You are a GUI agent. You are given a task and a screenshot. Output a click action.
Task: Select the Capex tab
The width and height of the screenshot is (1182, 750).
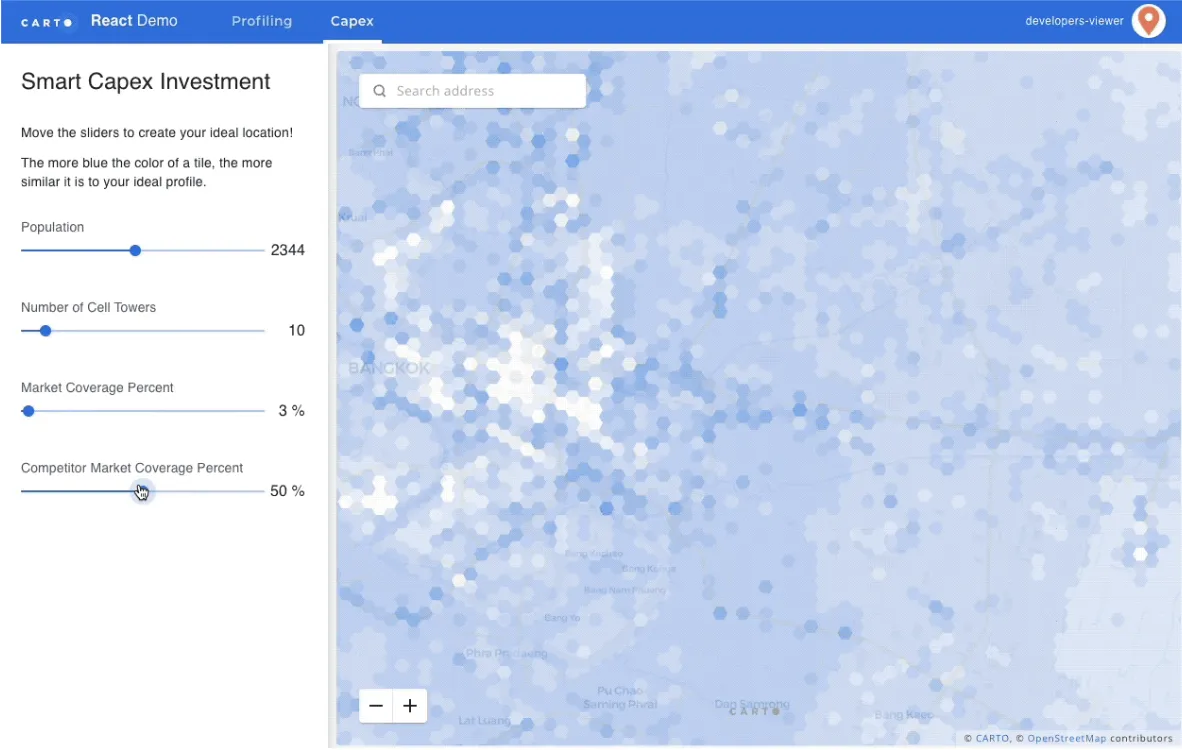tap(352, 21)
